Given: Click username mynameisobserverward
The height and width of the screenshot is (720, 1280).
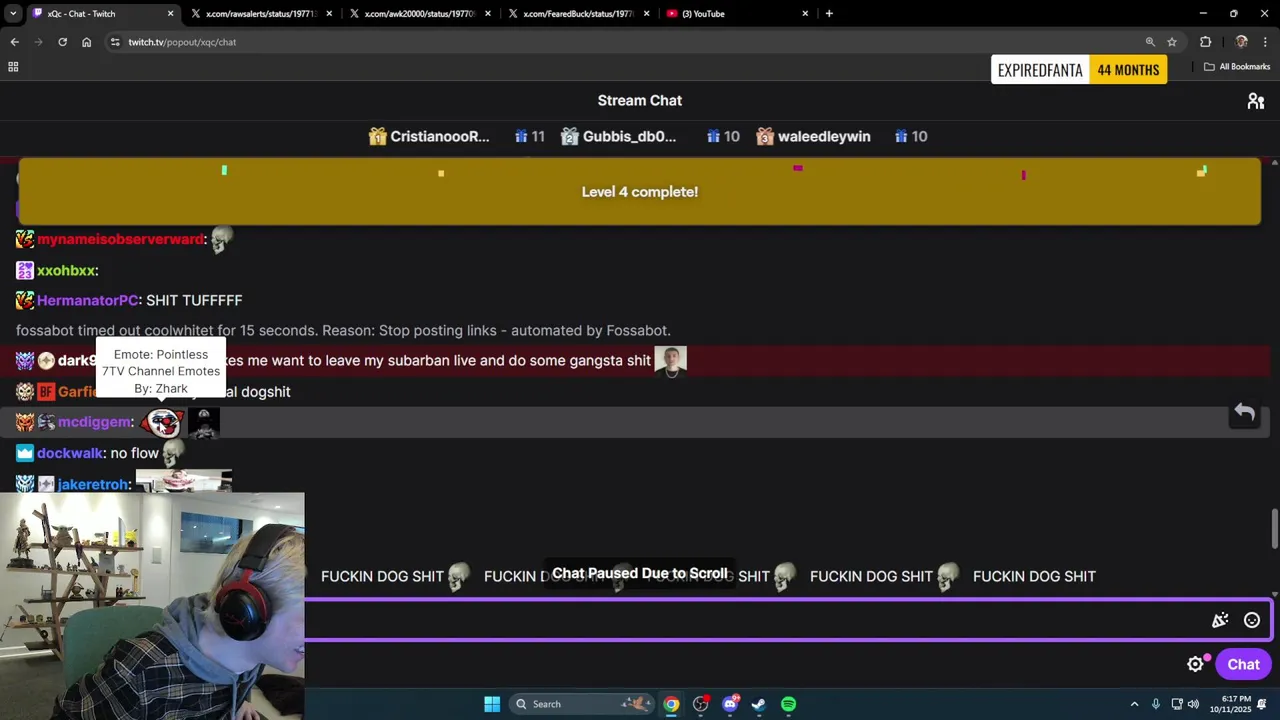Looking at the screenshot, I should (x=121, y=240).
